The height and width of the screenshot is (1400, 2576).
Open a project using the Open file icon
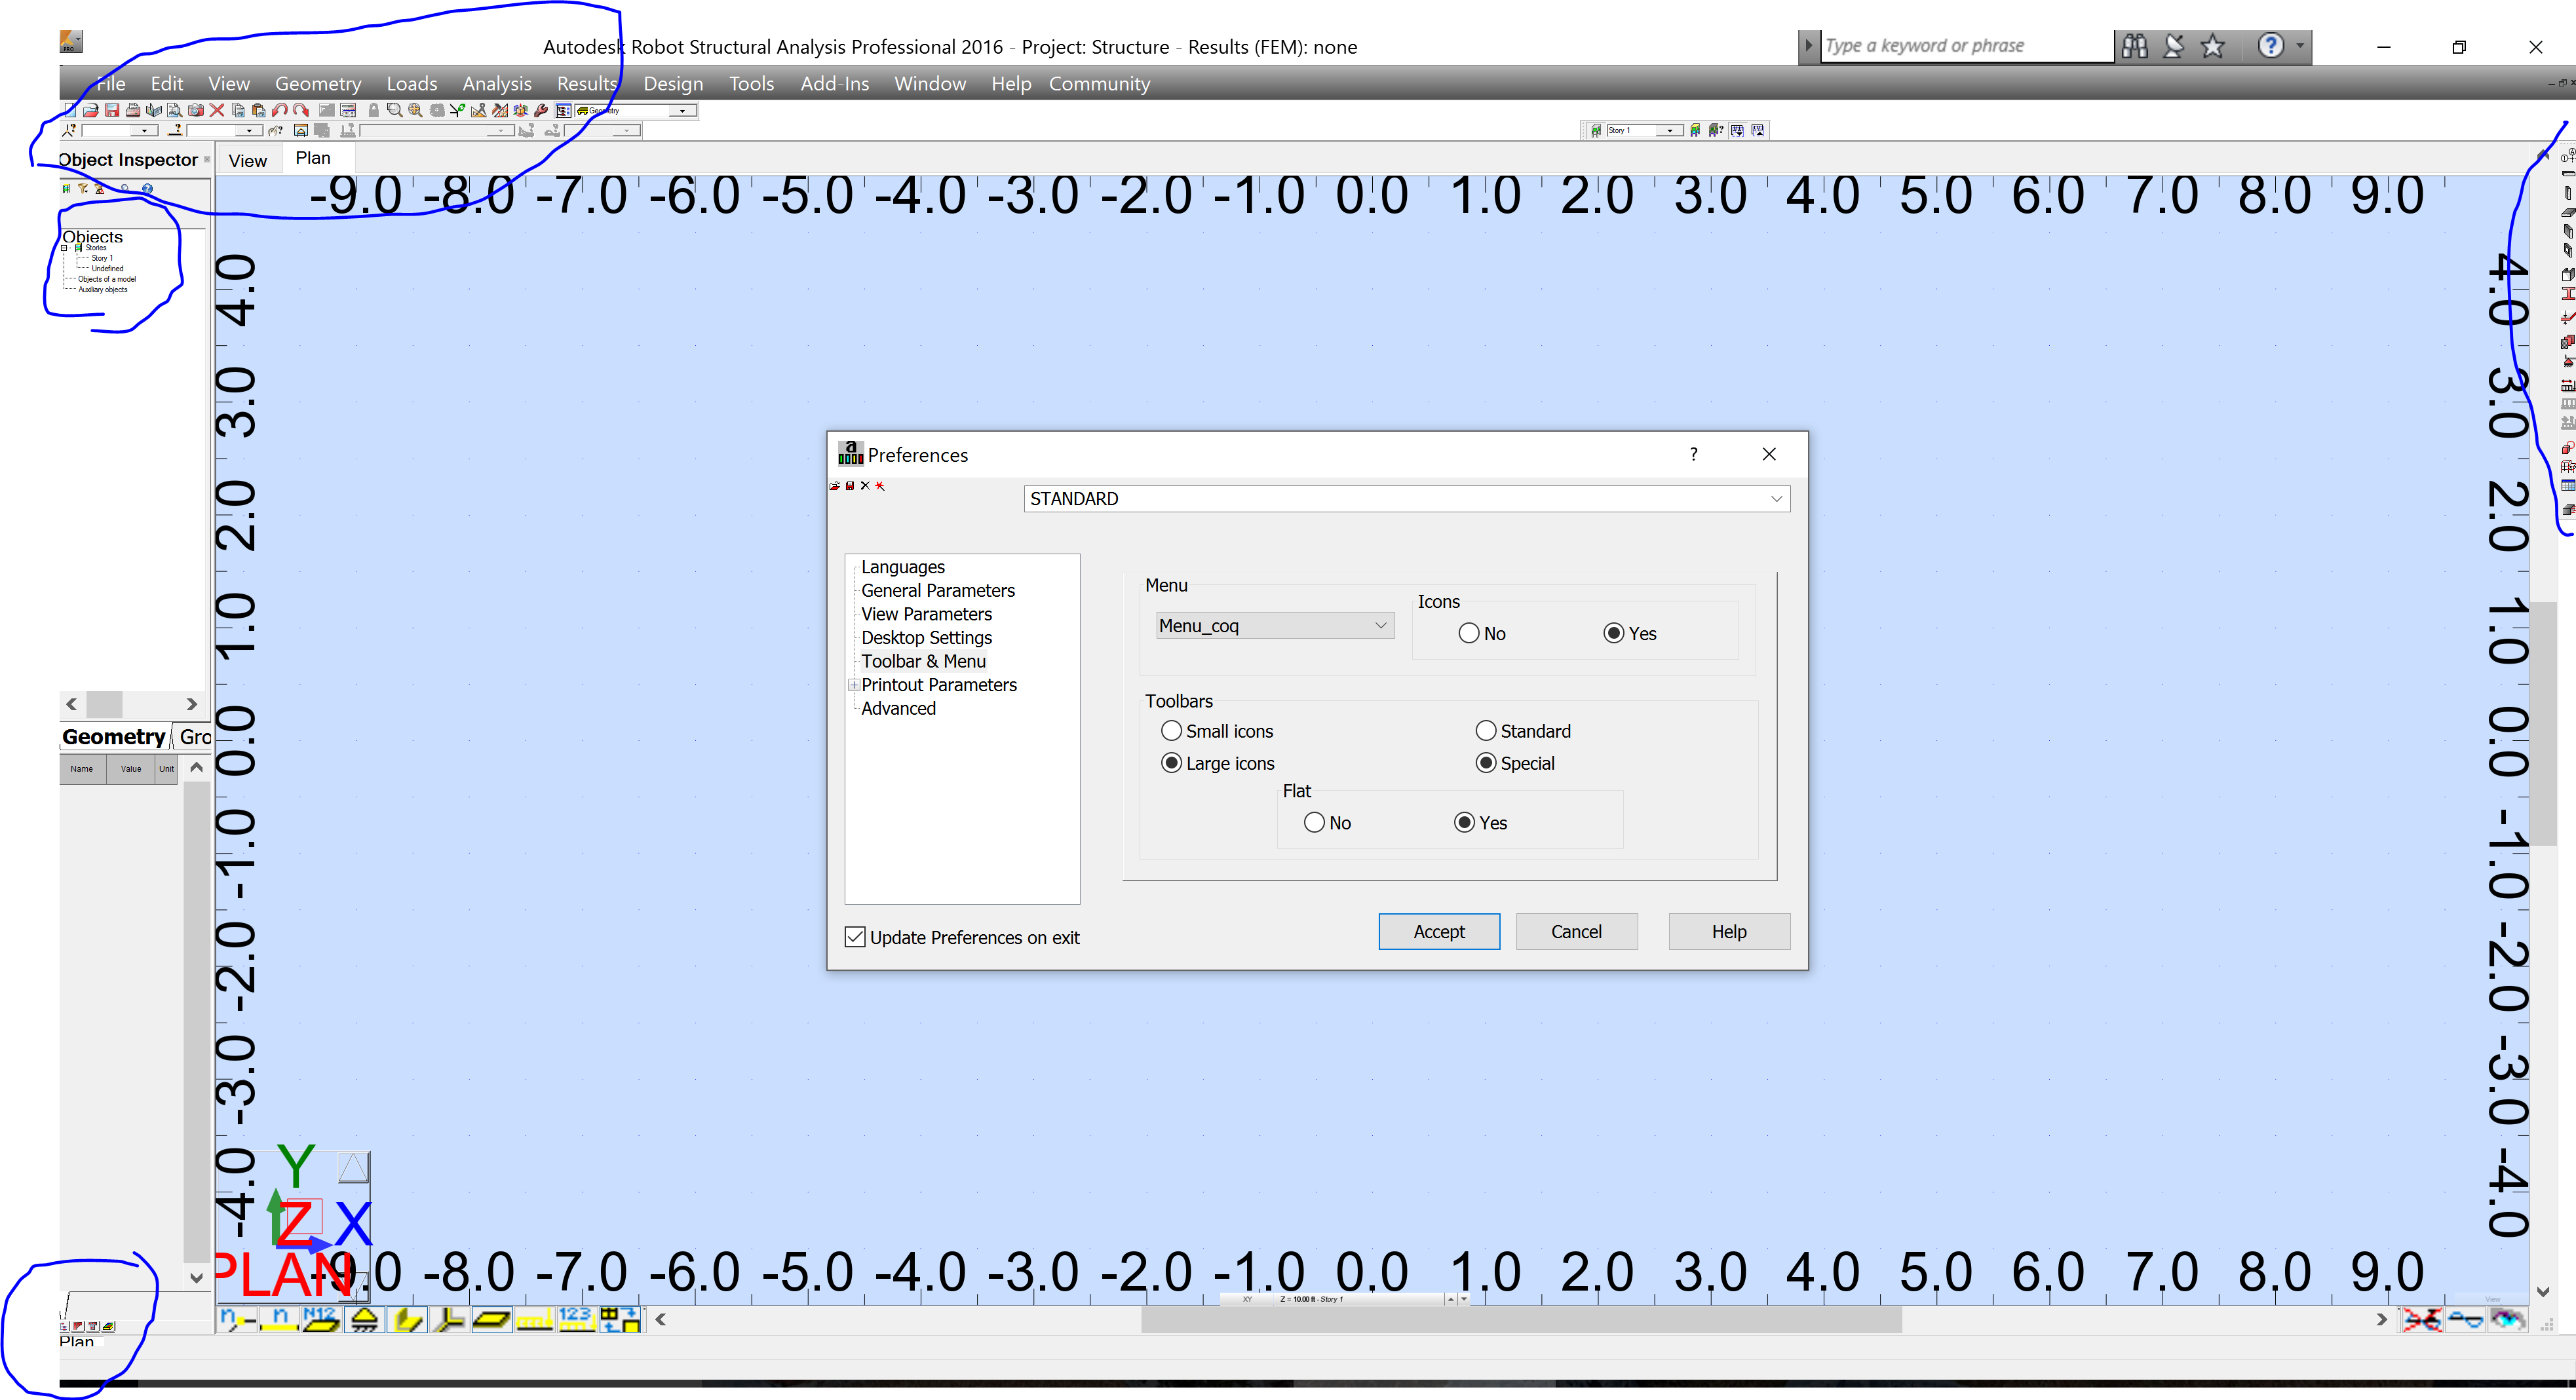(92, 111)
